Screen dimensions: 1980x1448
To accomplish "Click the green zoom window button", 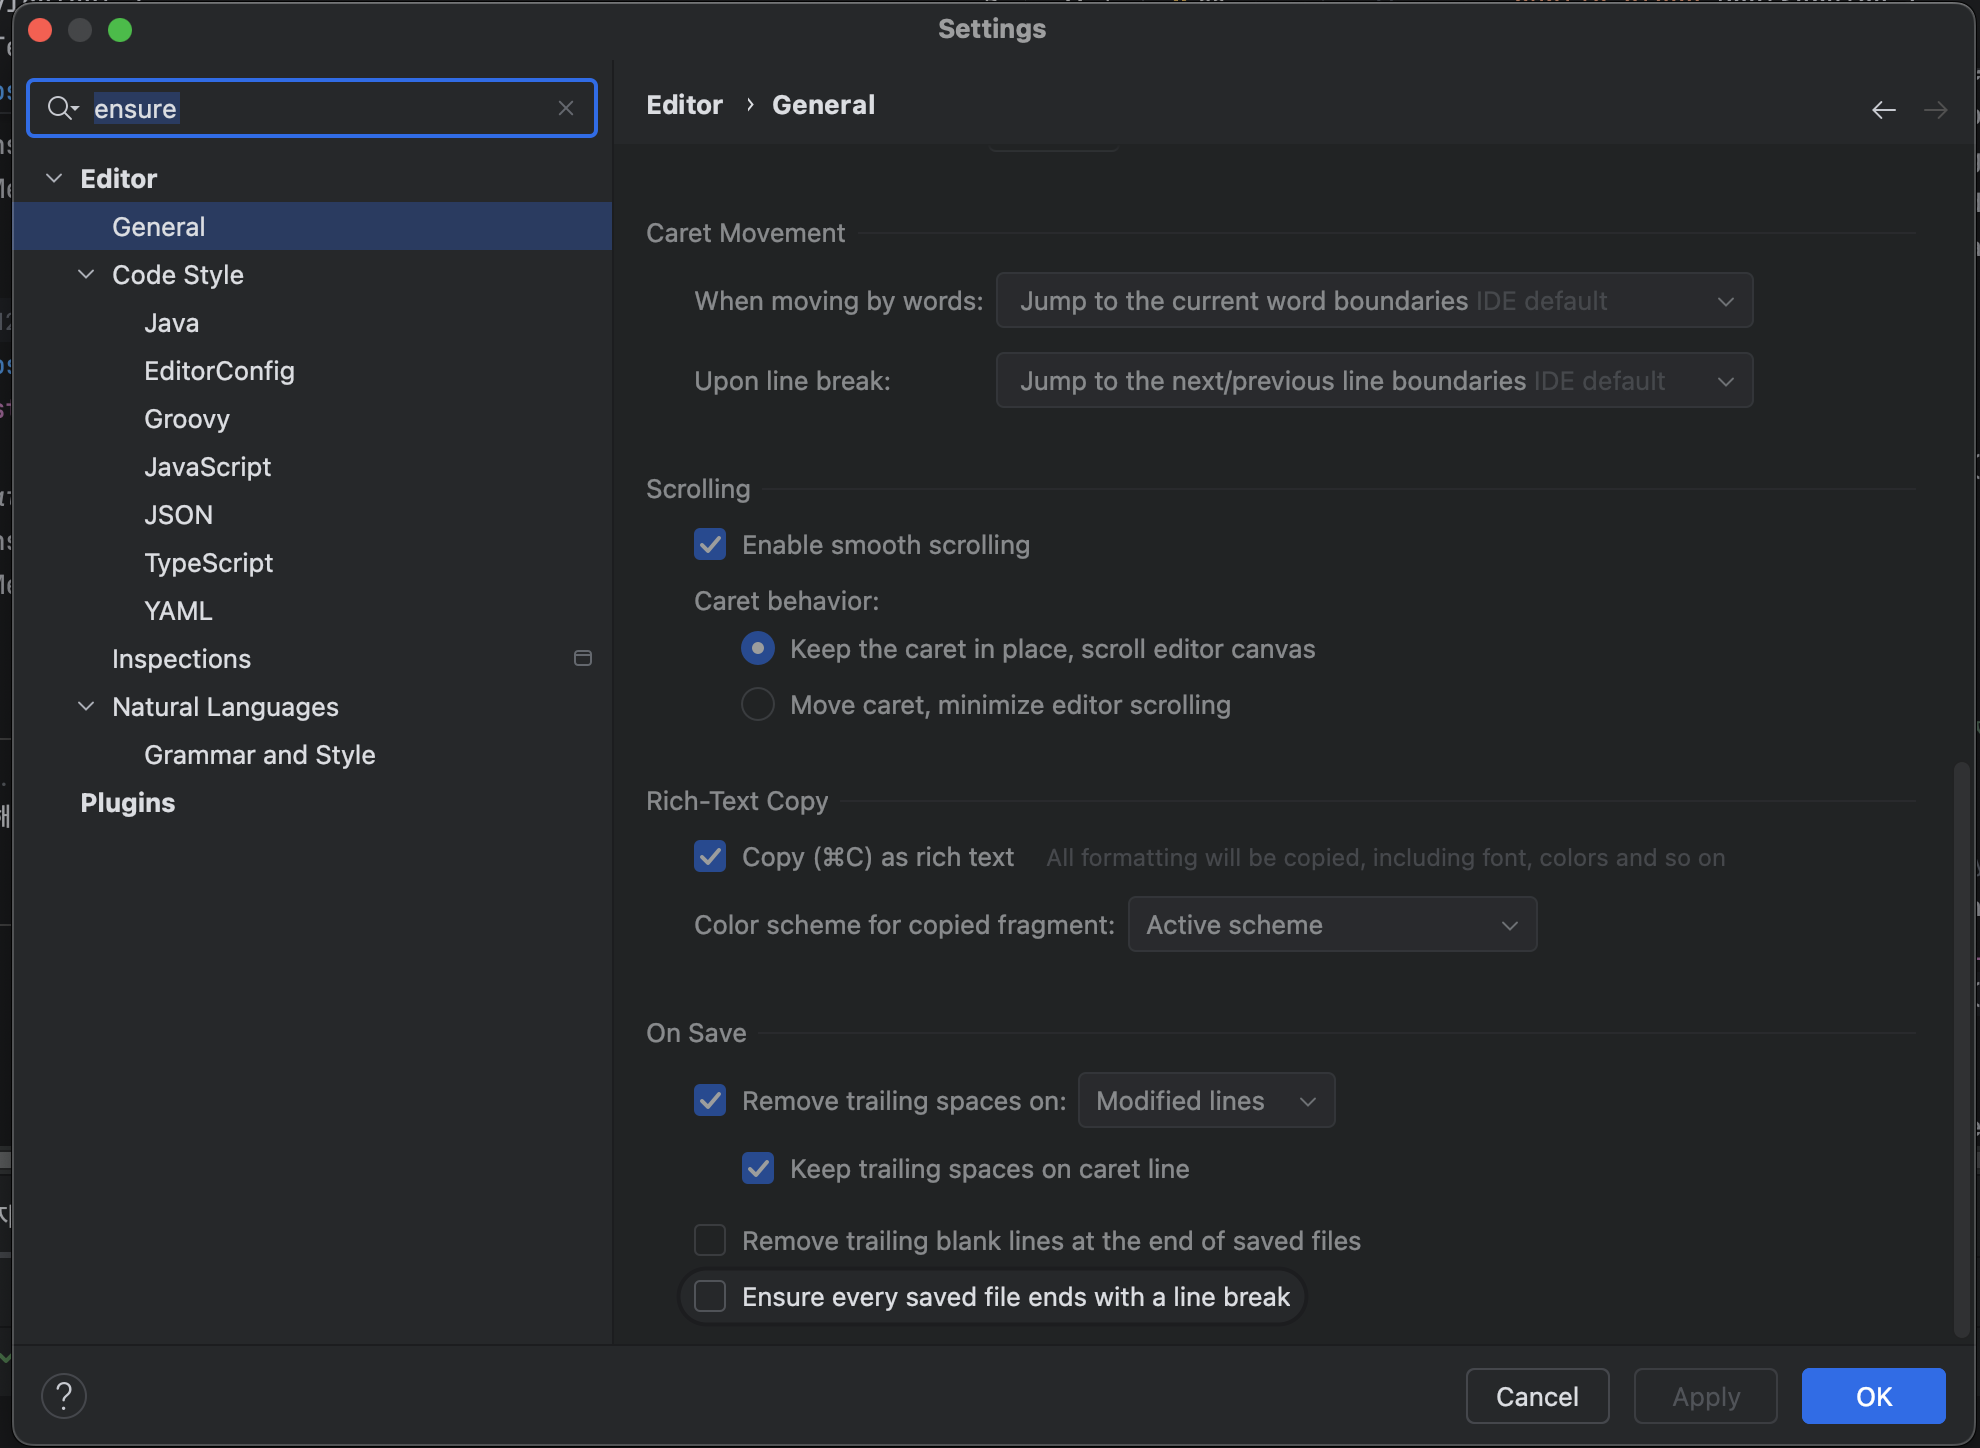I will 120,30.
